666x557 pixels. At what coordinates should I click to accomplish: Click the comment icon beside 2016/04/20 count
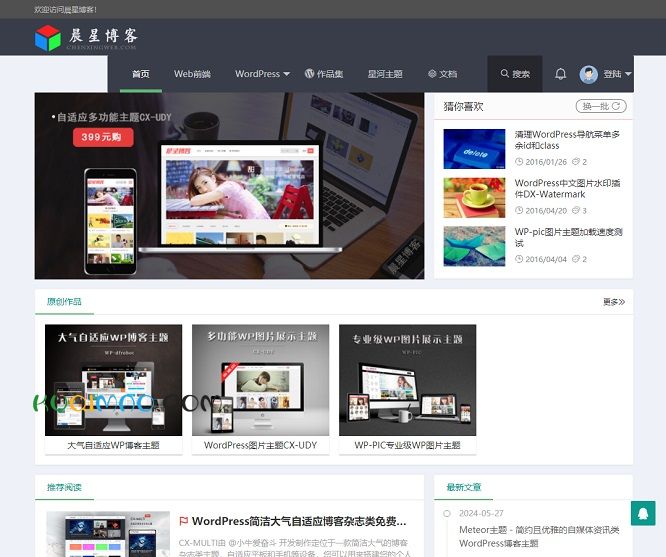pos(576,210)
